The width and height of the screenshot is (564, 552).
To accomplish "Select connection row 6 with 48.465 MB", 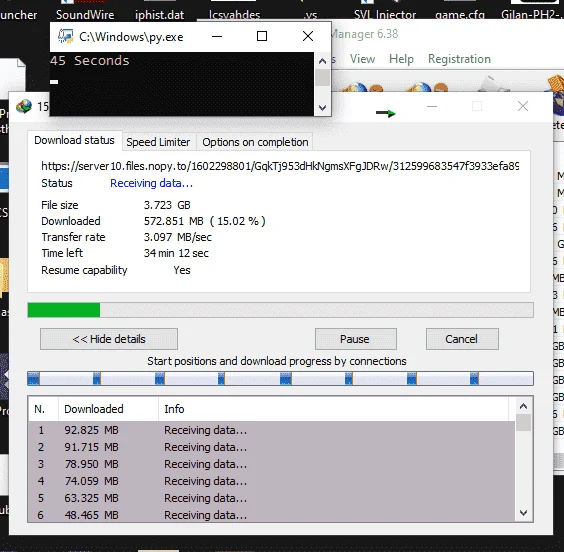I will pyautogui.click(x=272, y=515).
